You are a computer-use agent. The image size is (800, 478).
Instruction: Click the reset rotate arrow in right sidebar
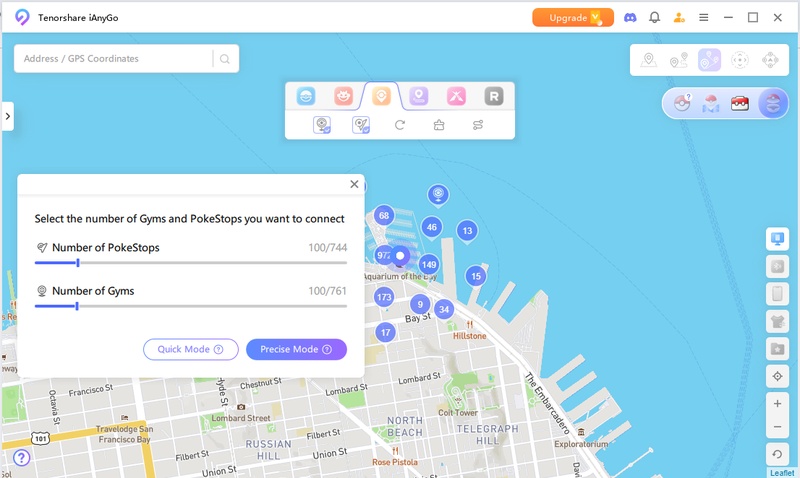(777, 454)
